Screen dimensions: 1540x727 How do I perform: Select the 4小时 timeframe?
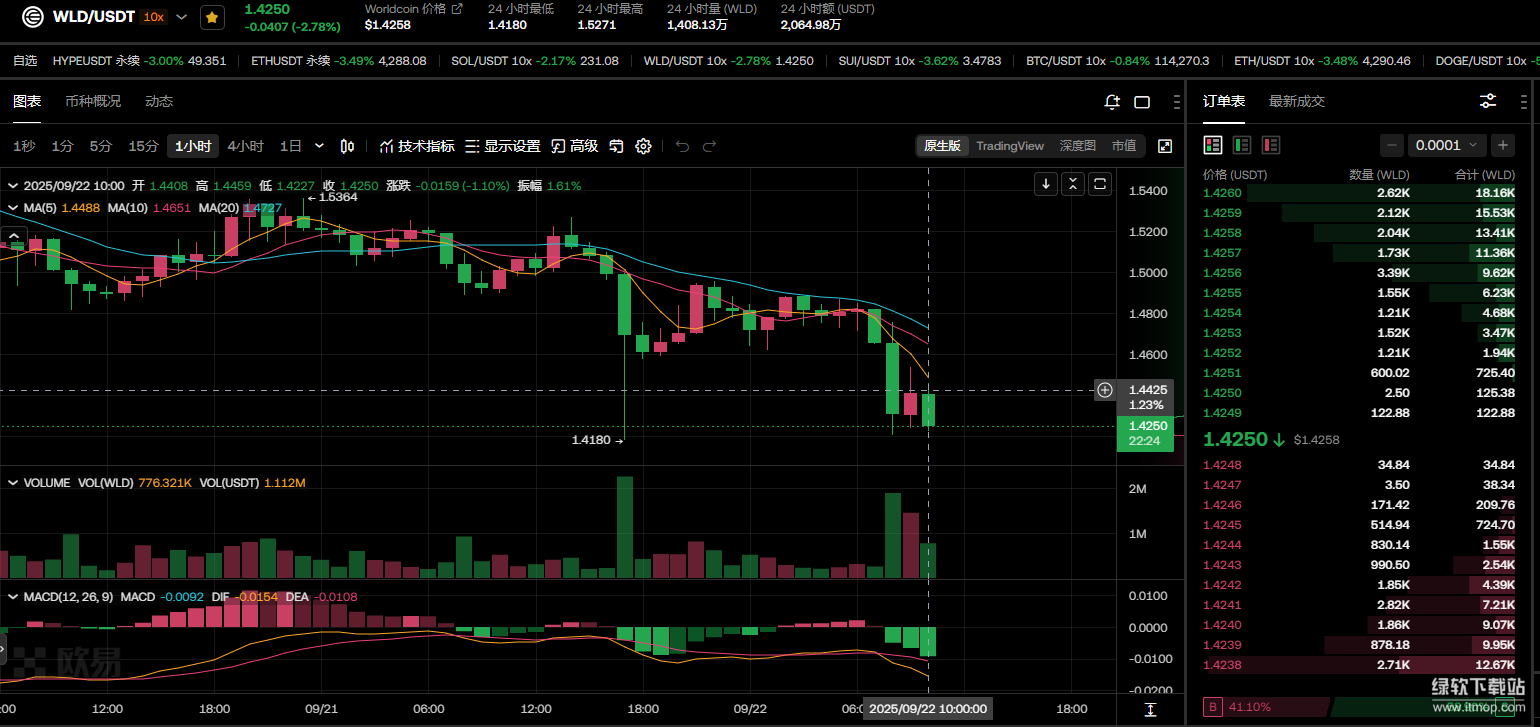[245, 146]
